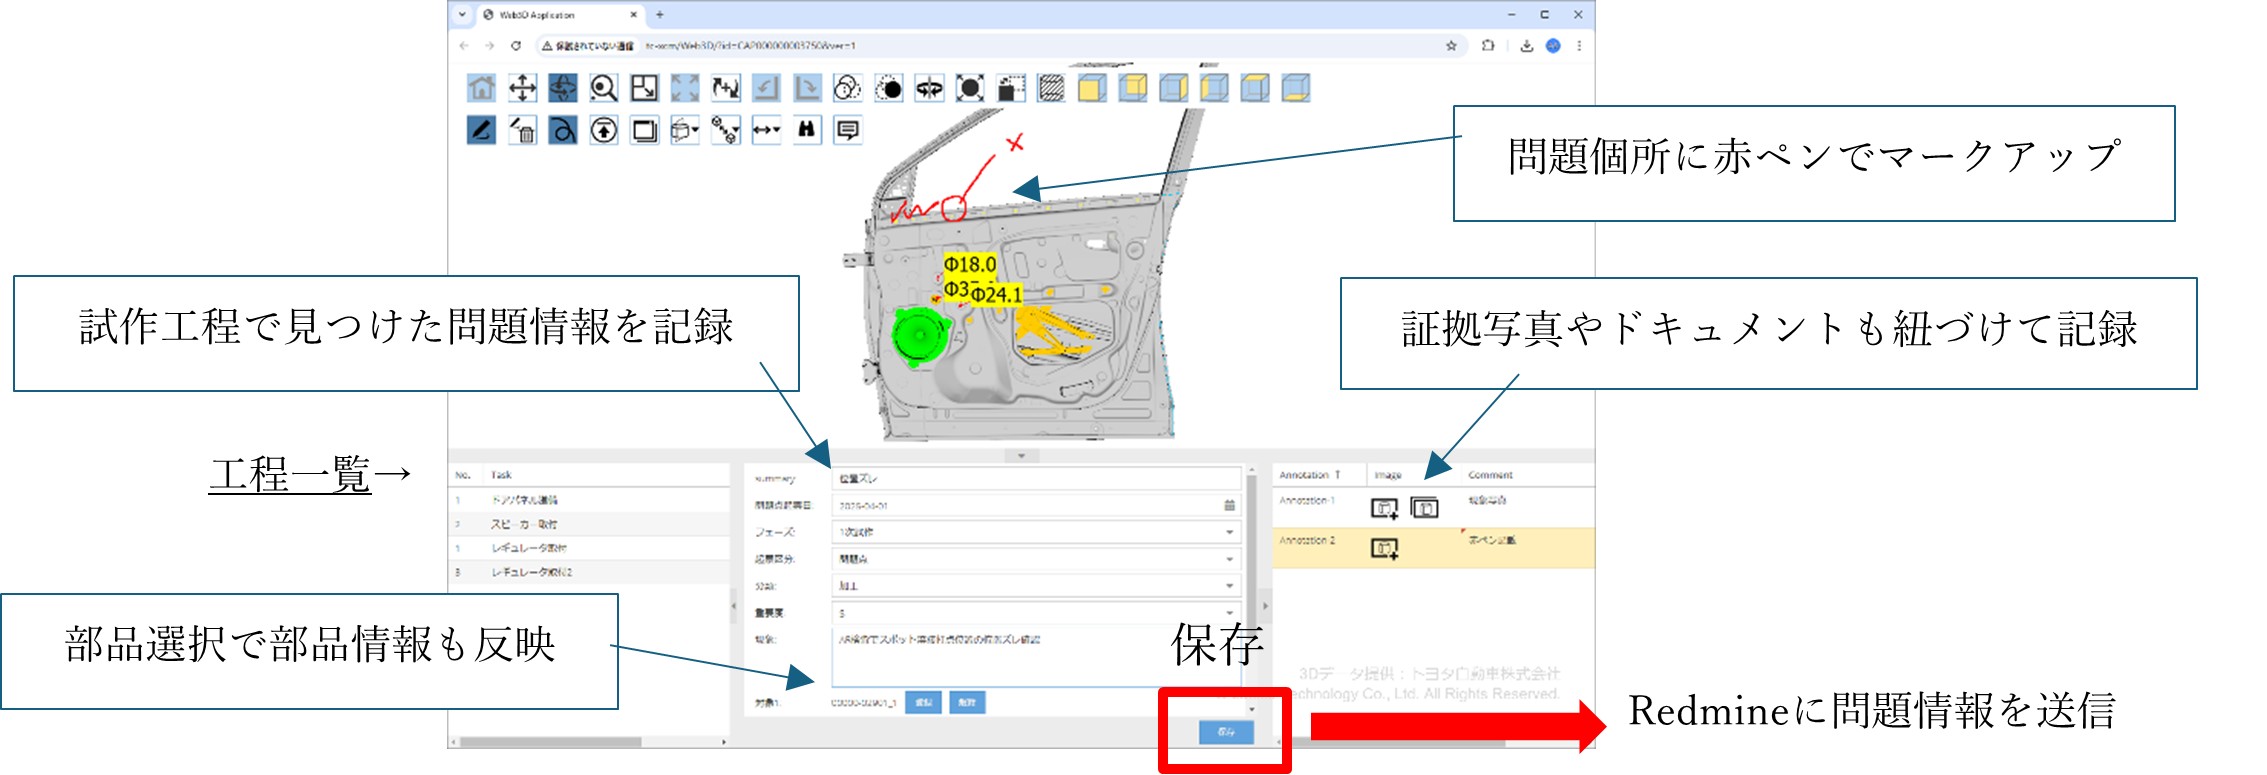Click the add image icon for Annotation 2

point(1384,548)
